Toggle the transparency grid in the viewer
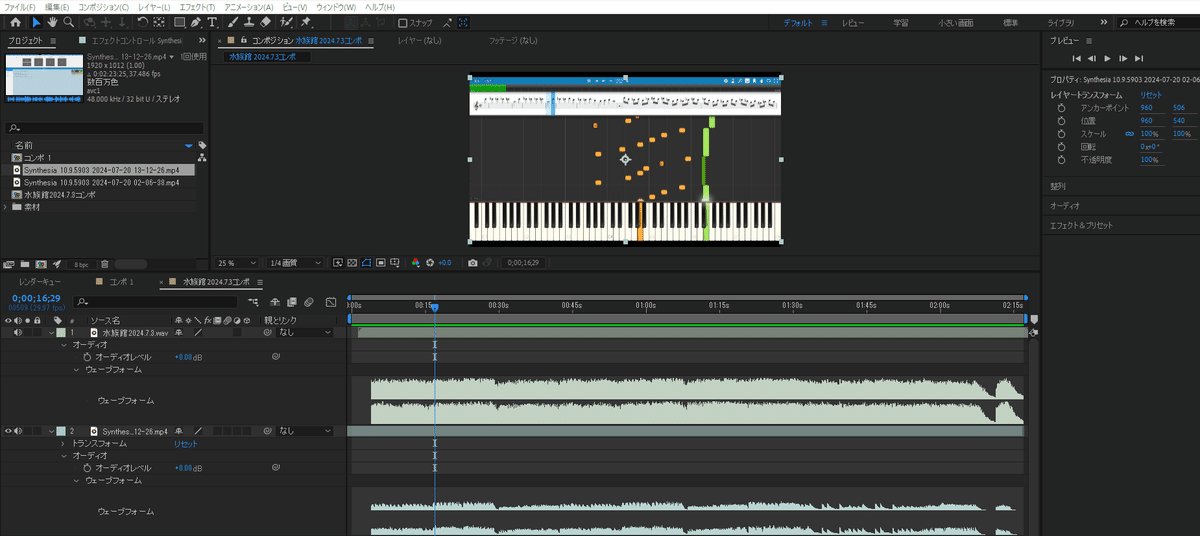 pos(352,262)
